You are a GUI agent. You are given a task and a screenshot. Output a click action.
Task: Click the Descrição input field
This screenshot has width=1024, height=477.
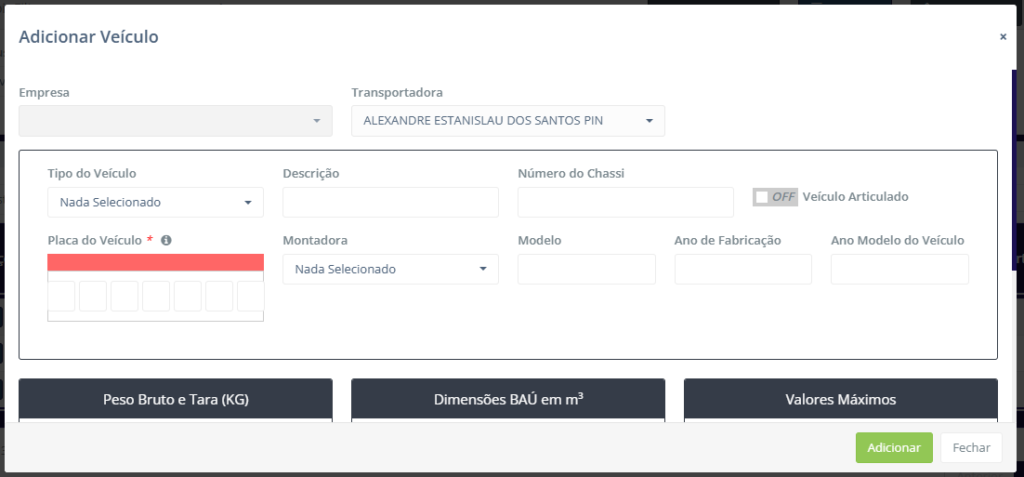coord(391,203)
